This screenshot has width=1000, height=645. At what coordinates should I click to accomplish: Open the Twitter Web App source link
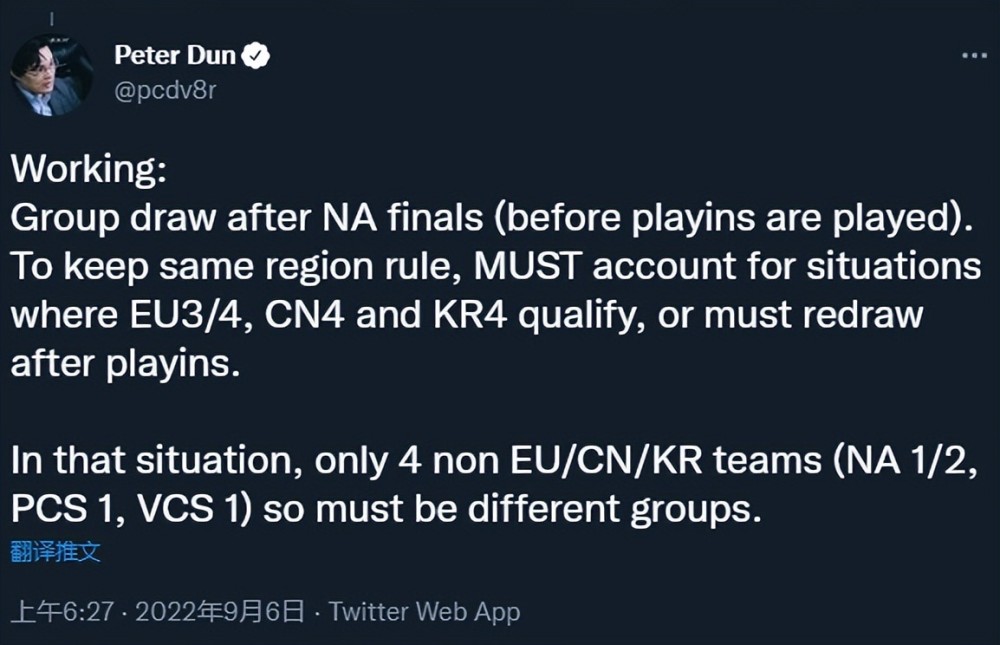pyautogui.click(x=424, y=611)
